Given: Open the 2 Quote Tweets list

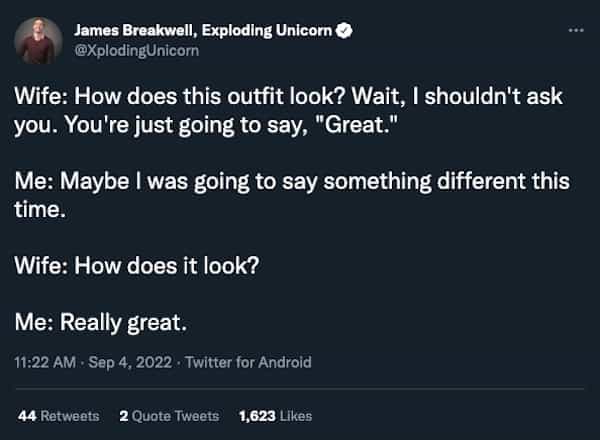Looking at the screenshot, I should coord(169,415).
